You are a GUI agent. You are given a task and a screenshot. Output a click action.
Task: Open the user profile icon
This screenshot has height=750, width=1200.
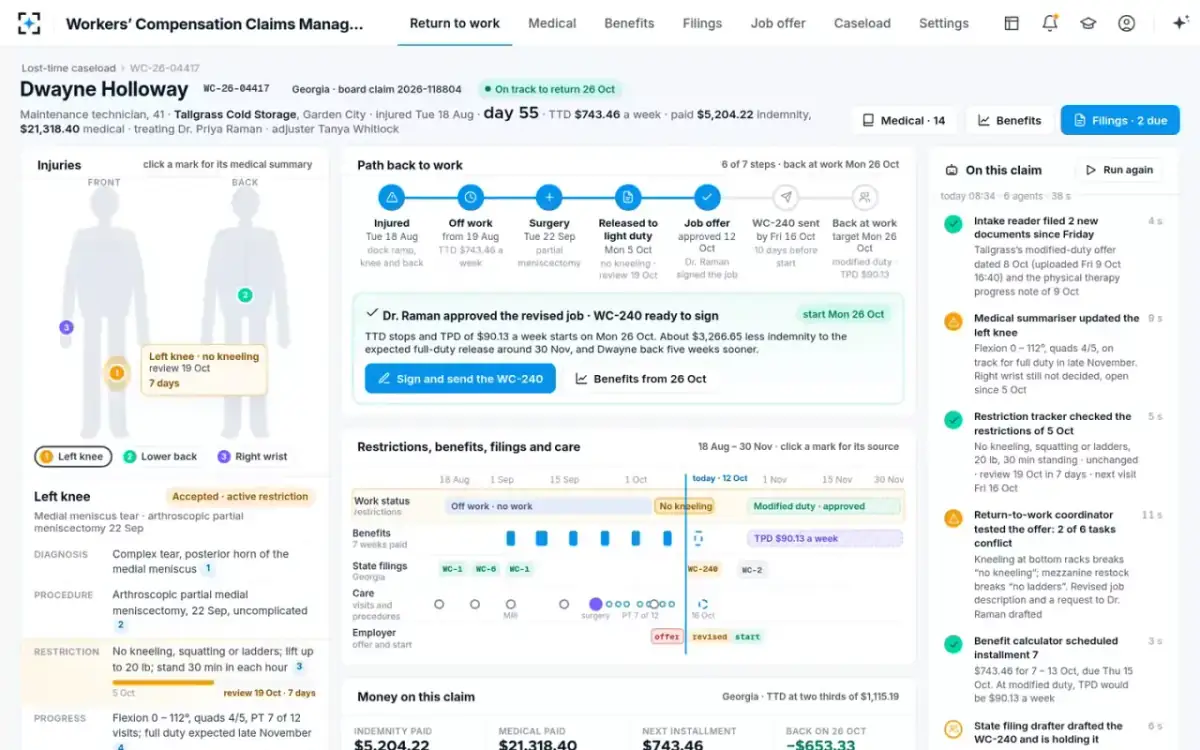point(1127,23)
